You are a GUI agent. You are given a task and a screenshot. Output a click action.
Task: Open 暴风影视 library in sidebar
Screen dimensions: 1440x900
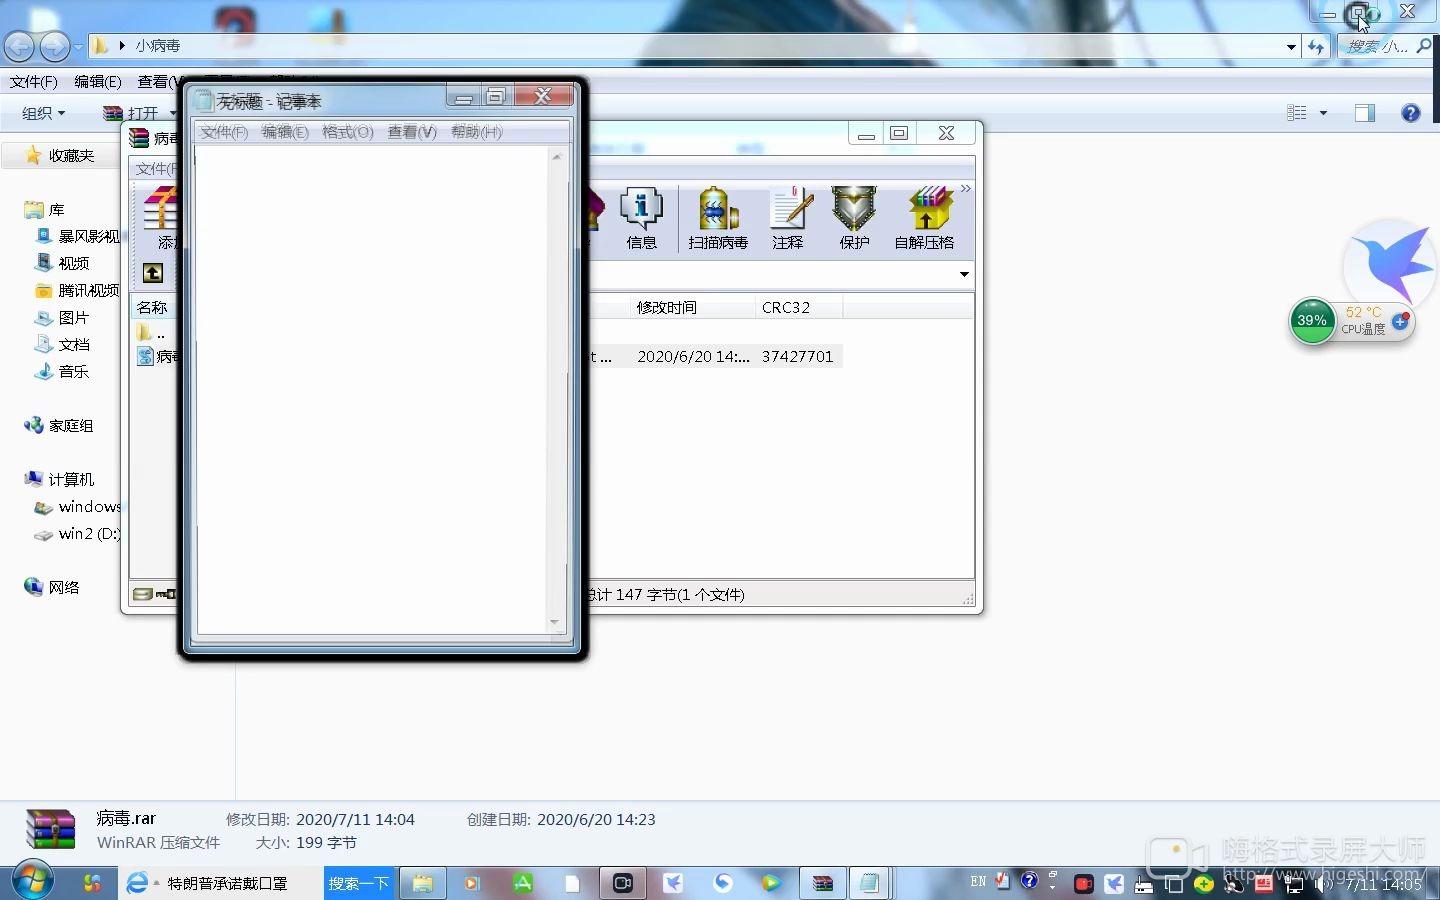[x=78, y=236]
